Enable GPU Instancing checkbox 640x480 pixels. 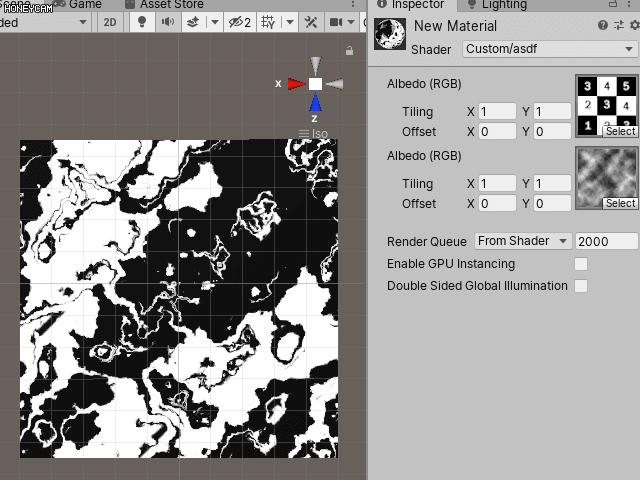pyautogui.click(x=581, y=264)
